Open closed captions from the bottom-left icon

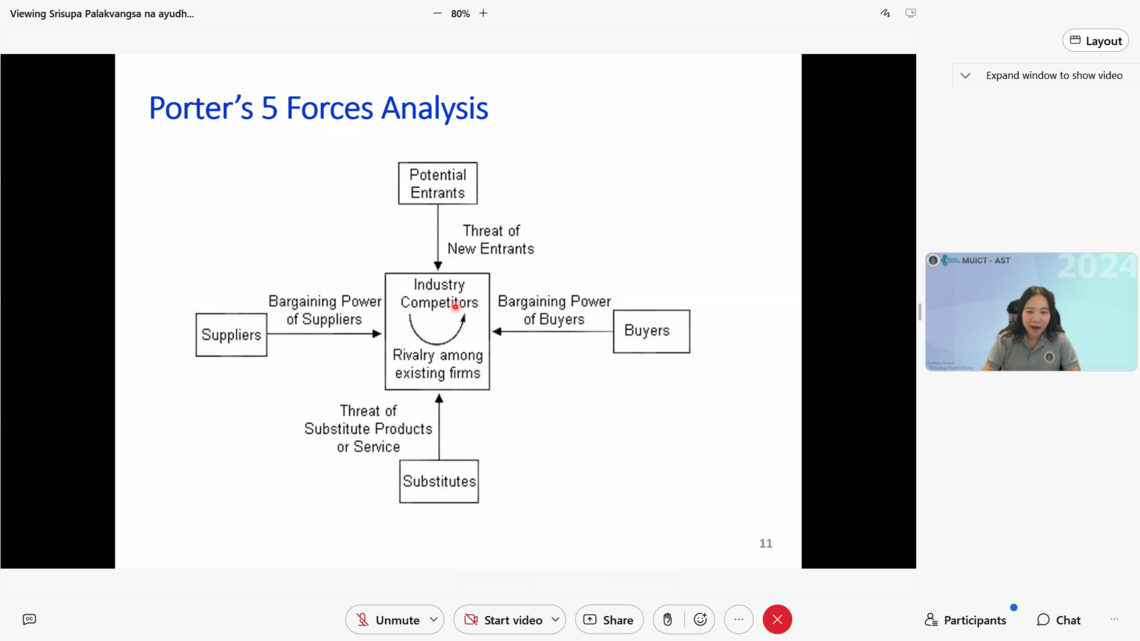click(29, 620)
